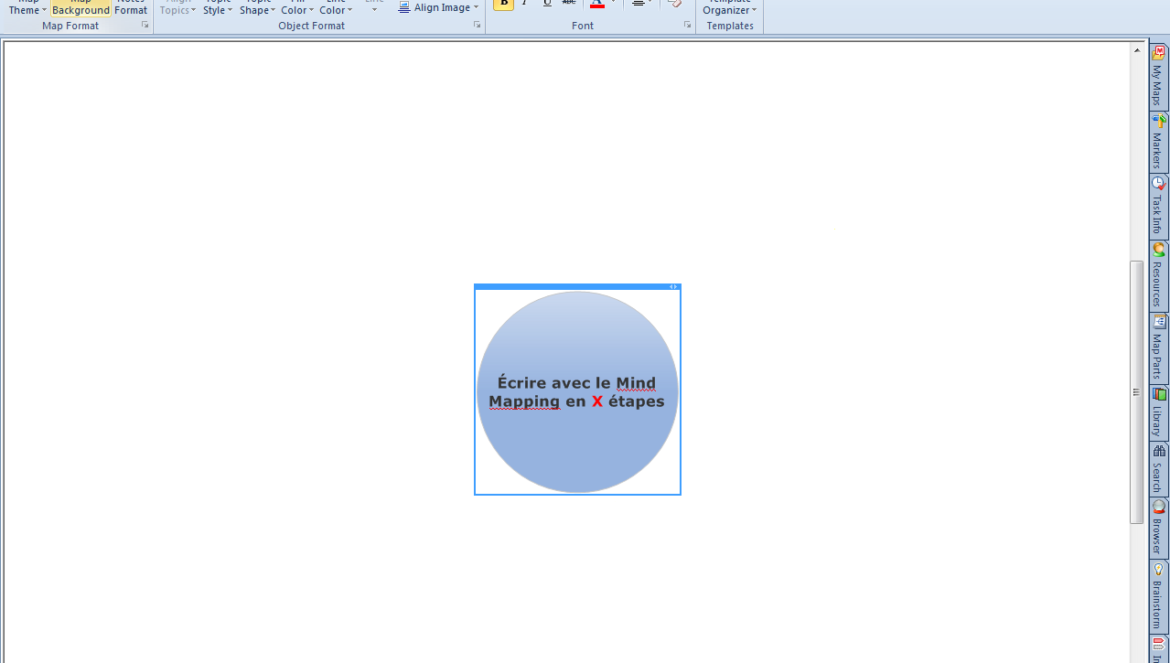Image resolution: width=1170 pixels, height=663 pixels.
Task: Toggle italic formatting button
Action: point(525,4)
